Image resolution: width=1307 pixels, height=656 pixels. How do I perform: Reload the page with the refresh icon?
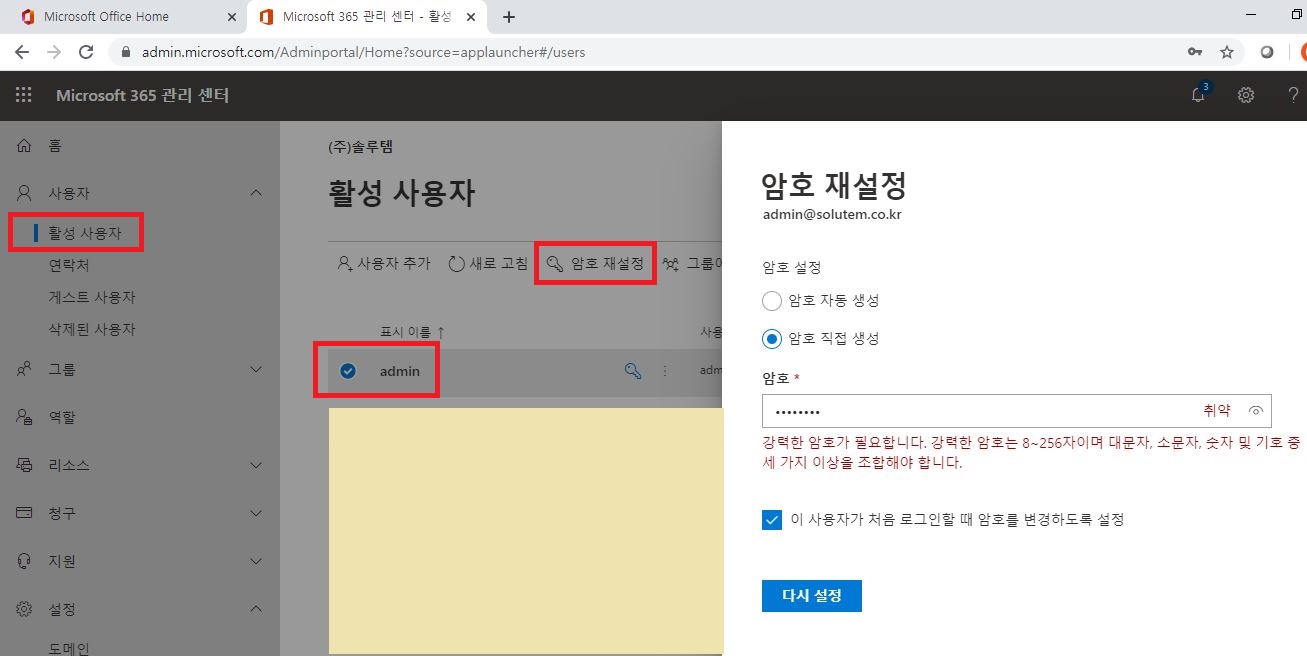[x=86, y=52]
